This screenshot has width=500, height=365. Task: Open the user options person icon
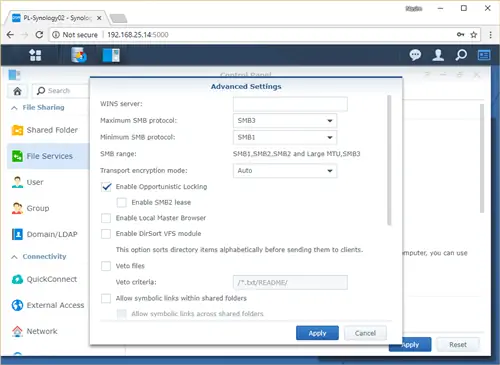[x=438, y=55]
